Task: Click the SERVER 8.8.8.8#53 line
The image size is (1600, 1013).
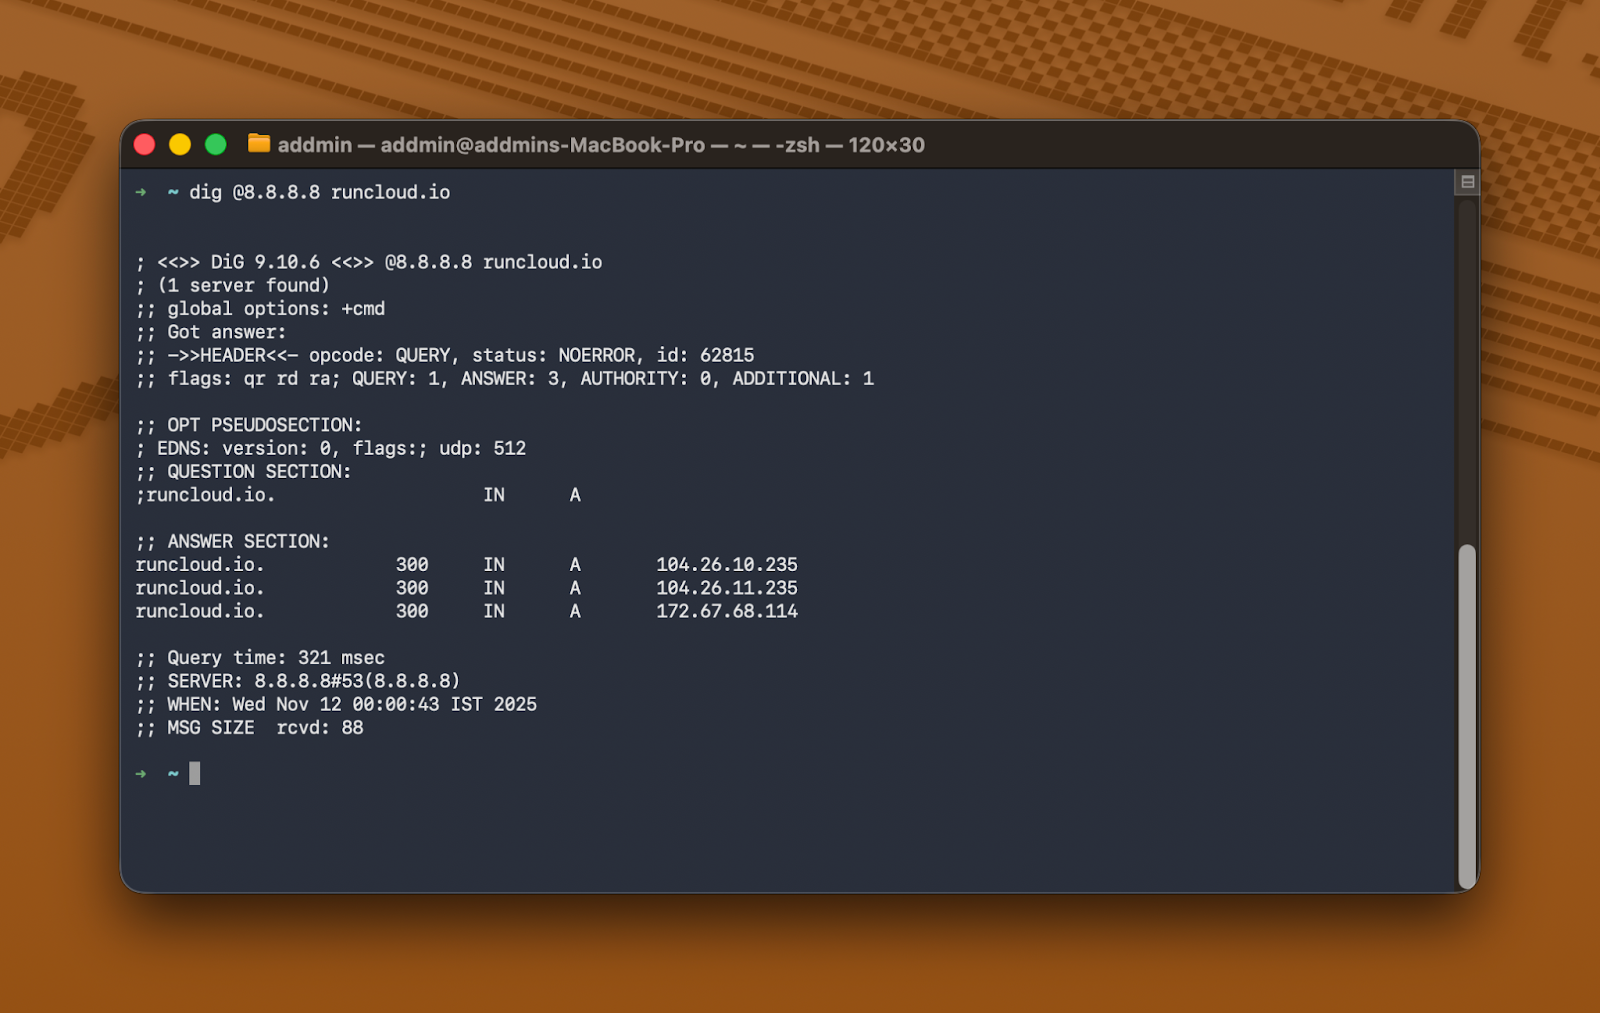Action: click(298, 681)
